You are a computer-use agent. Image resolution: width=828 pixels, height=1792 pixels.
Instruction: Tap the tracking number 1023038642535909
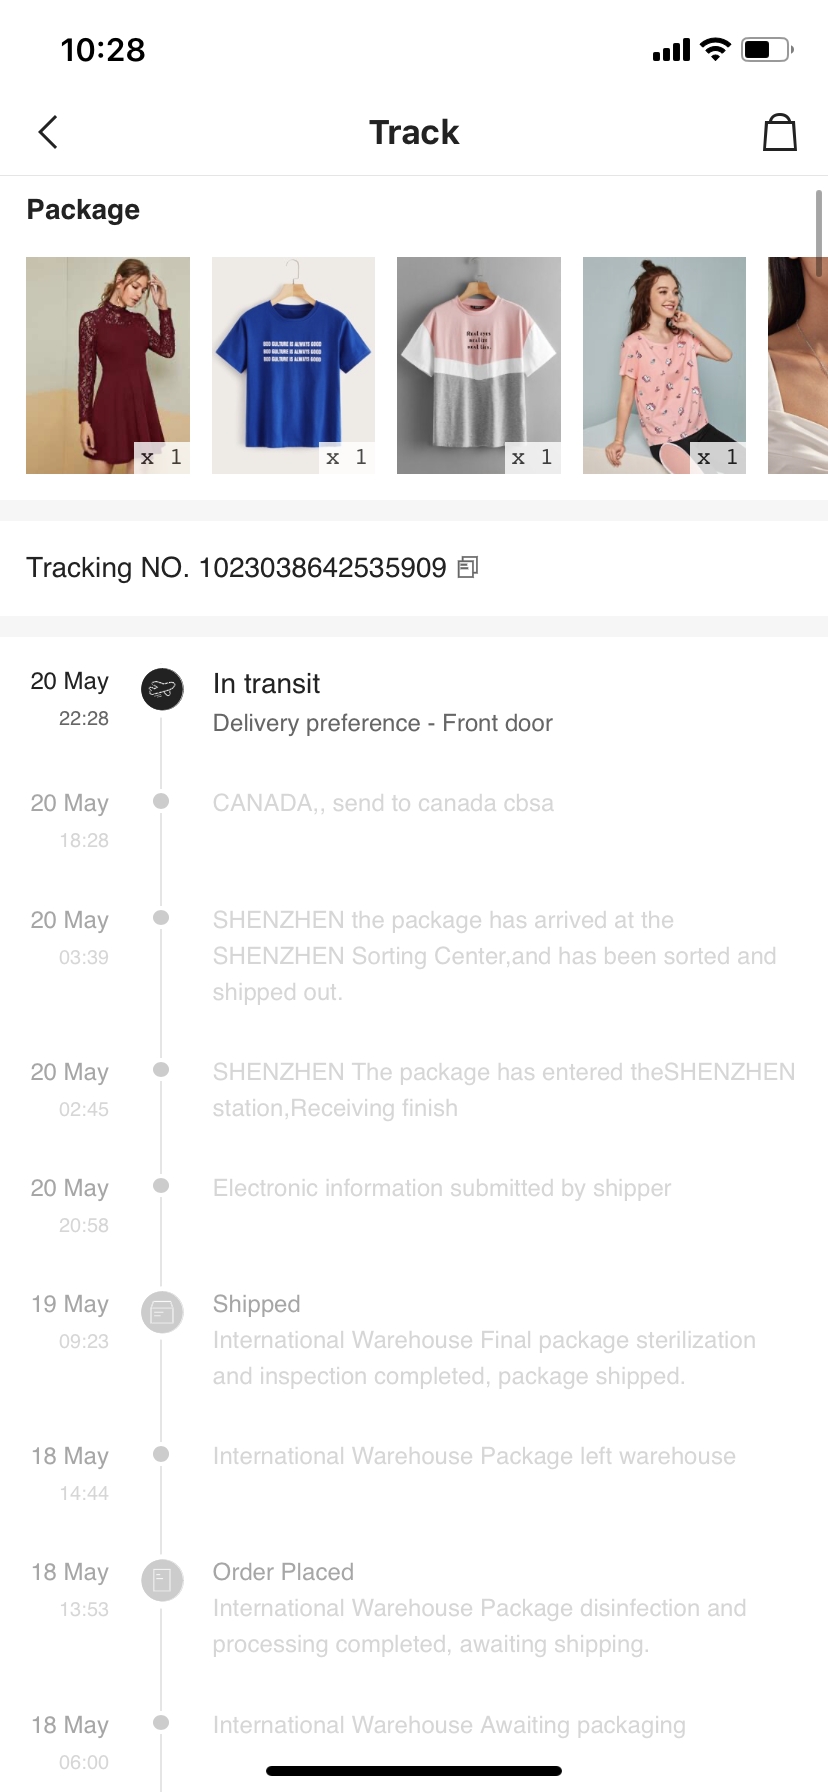point(322,568)
